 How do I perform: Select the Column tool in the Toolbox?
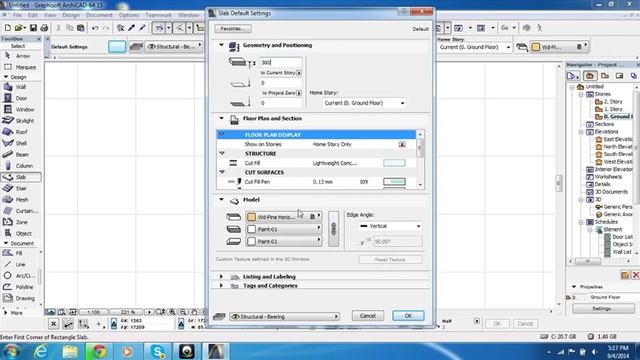20,166
